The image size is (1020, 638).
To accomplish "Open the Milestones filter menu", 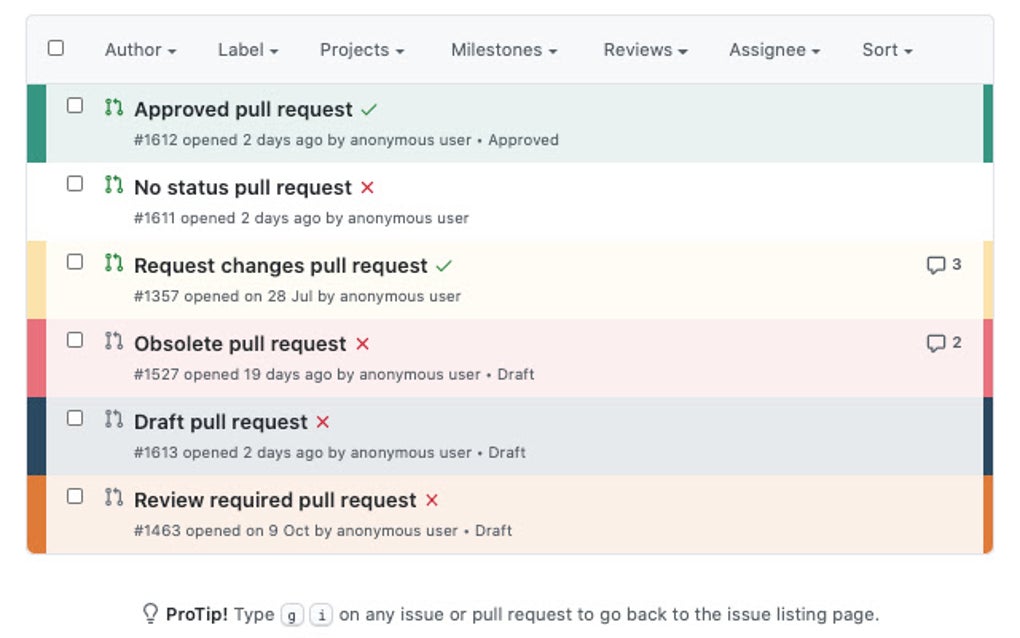I will [503, 50].
